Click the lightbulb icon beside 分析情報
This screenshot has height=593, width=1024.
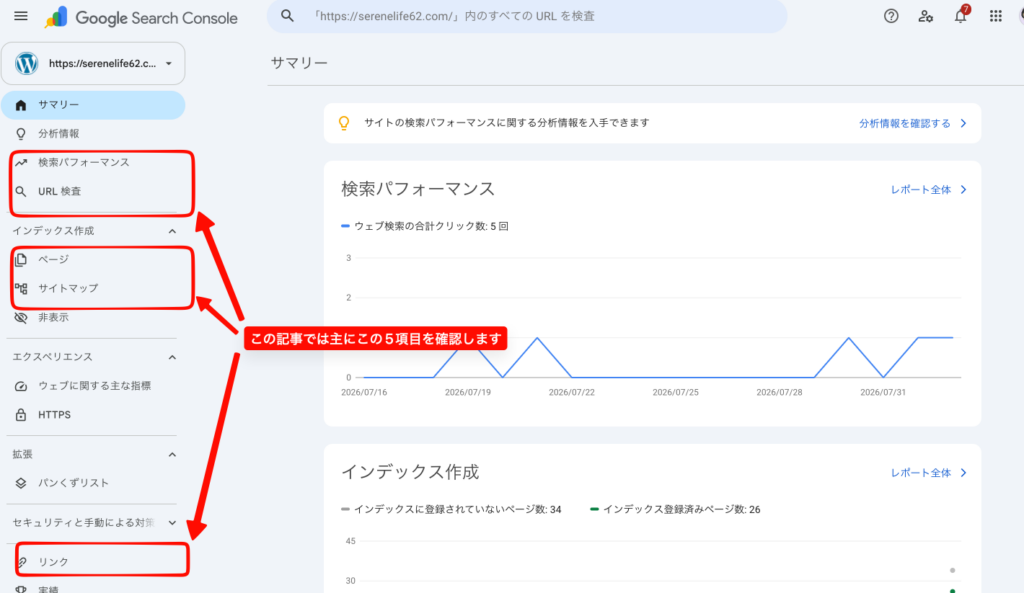[21, 134]
